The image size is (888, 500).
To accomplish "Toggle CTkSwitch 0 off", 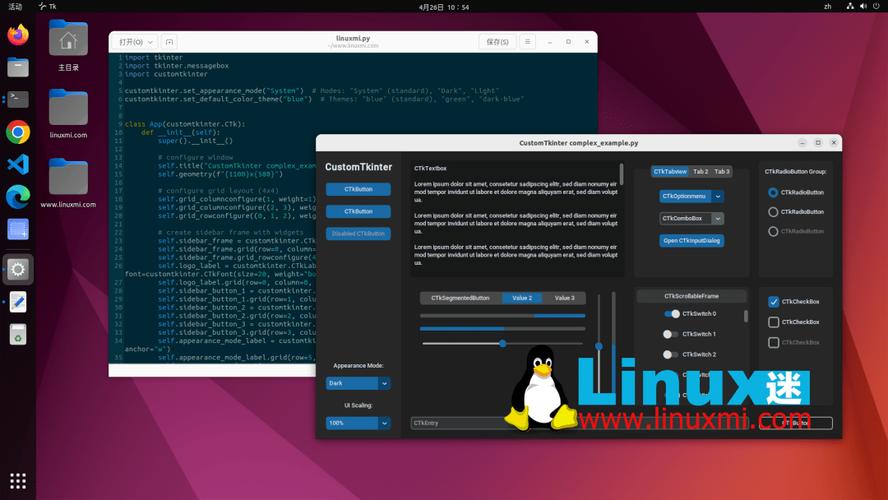I will click(x=672, y=314).
